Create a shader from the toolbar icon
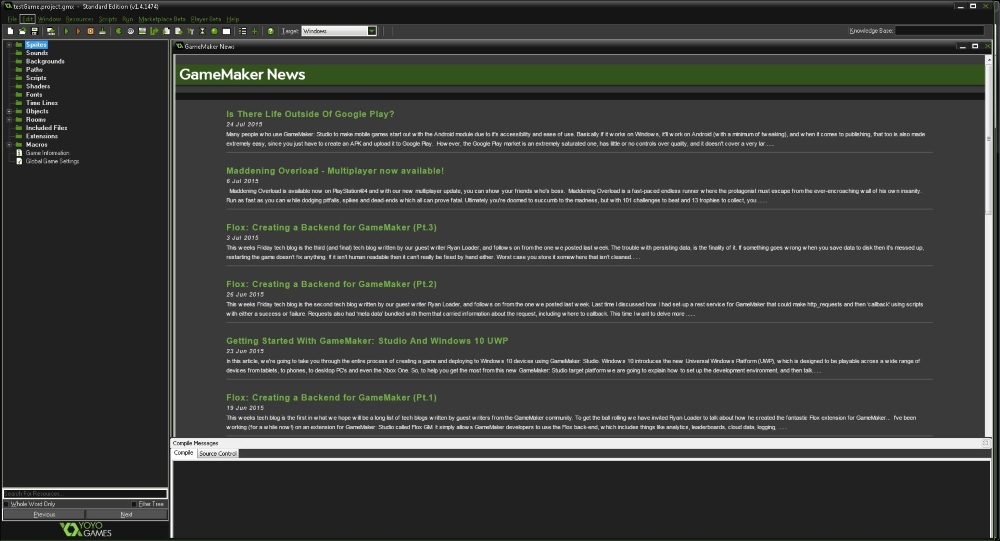 (x=179, y=31)
